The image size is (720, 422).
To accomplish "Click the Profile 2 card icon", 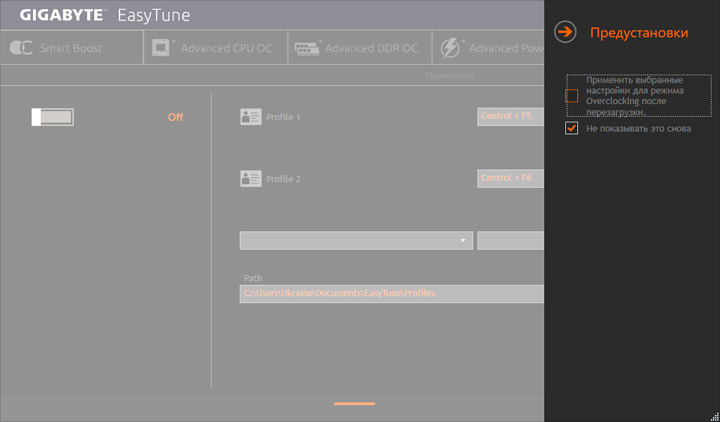I will 251,179.
